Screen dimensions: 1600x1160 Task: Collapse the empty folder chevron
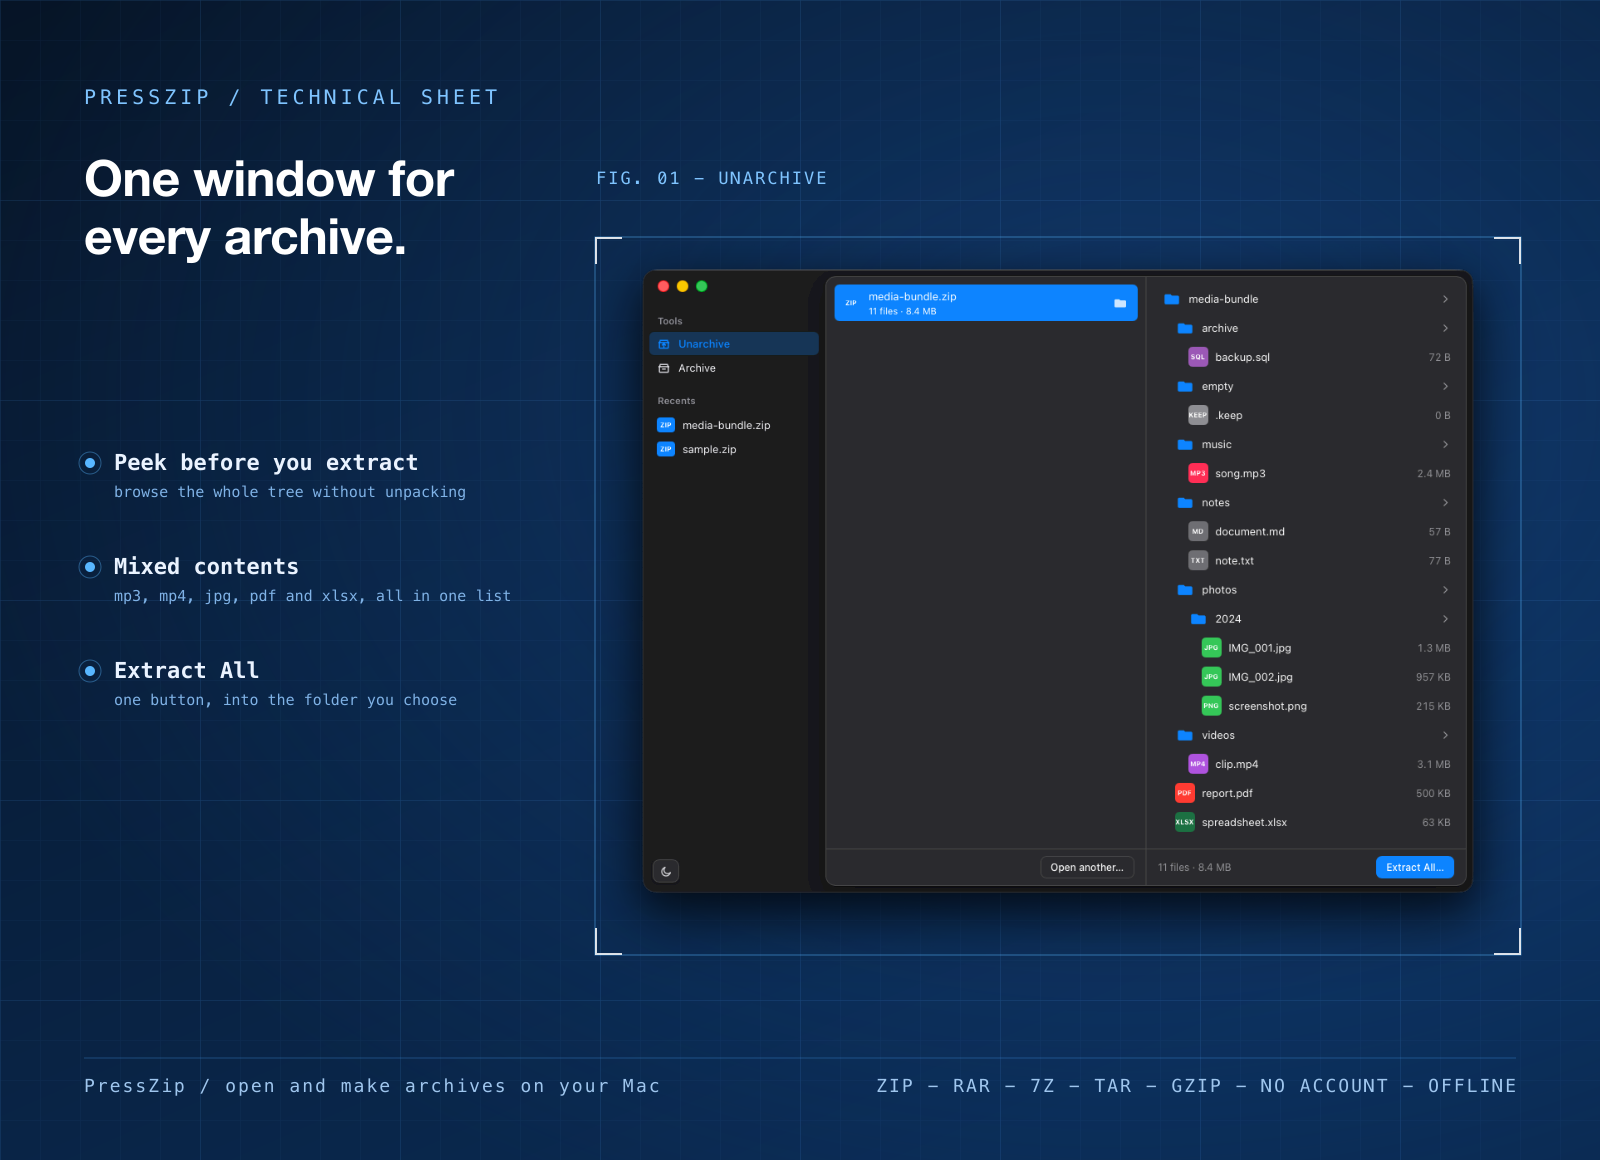(x=1445, y=386)
